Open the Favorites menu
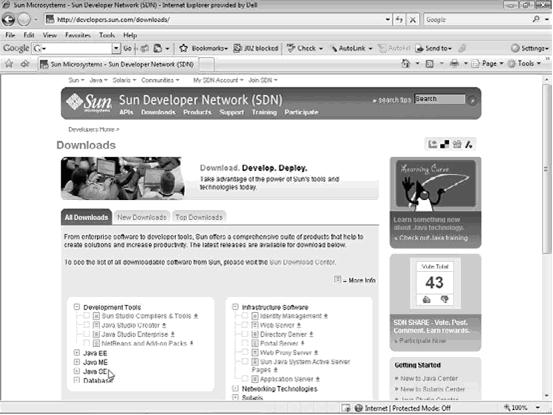The width and height of the screenshot is (553, 415). (x=78, y=35)
